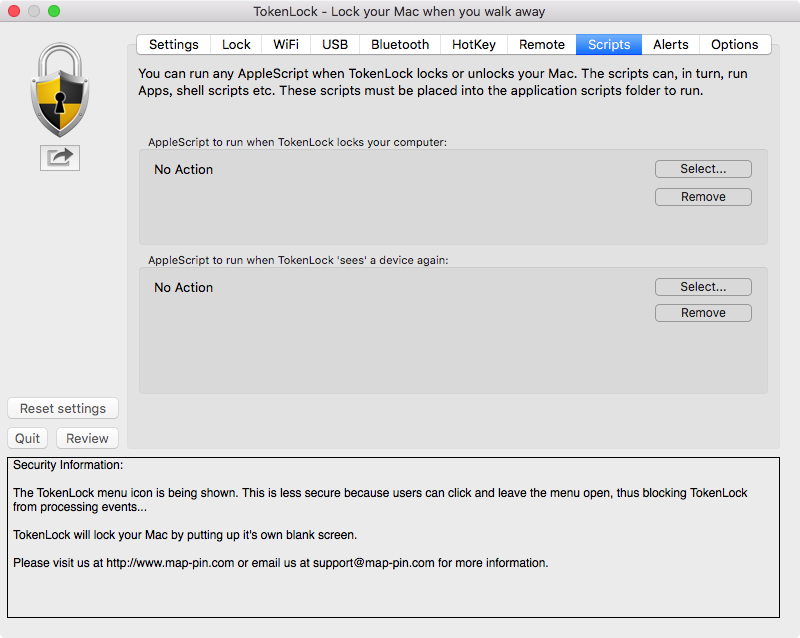Select a script for when device is seen again
This screenshot has width=800, height=638.
703,287
